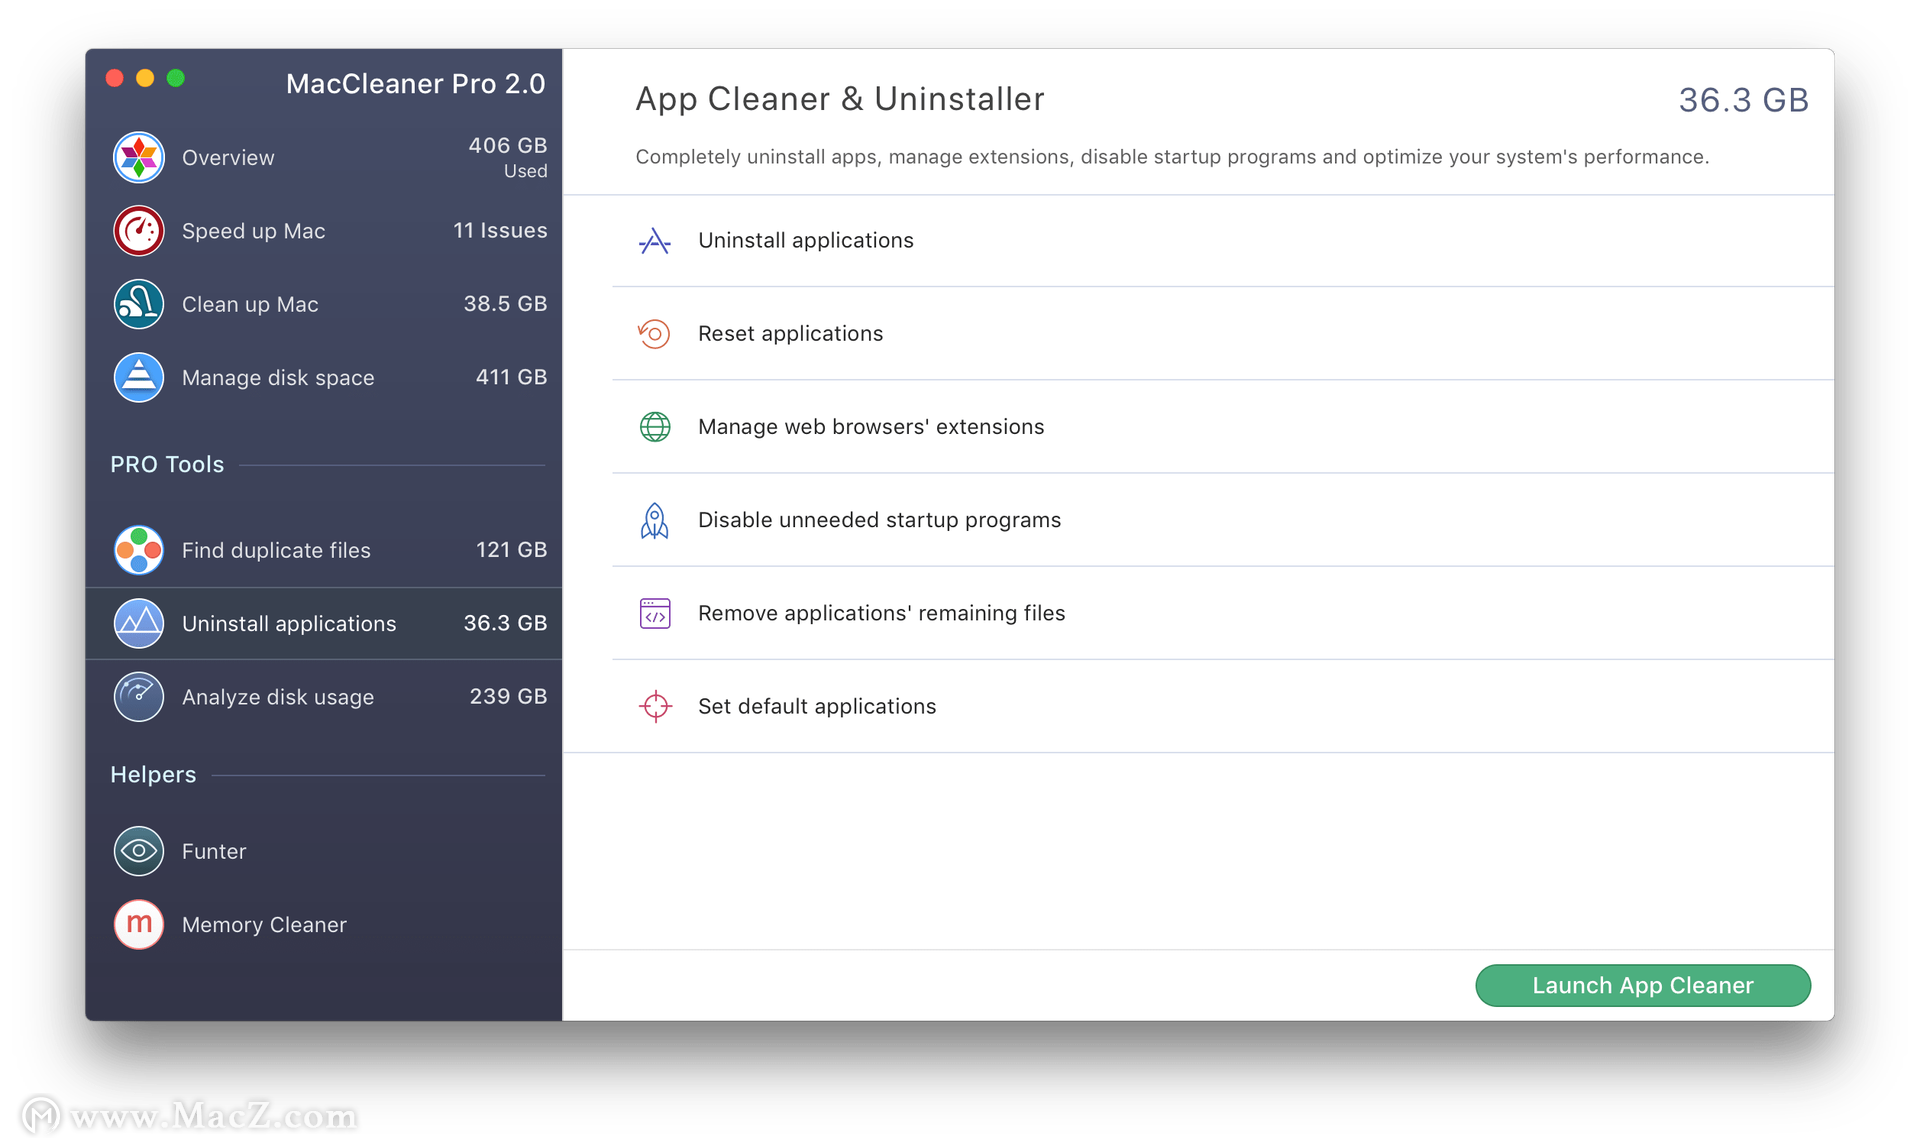Click the Speed up Mac gauge icon

click(x=138, y=231)
